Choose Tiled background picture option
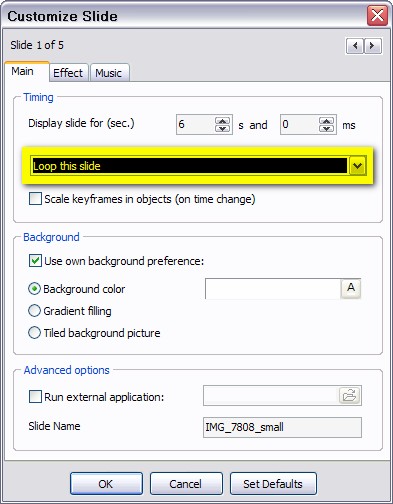 coord(34,333)
